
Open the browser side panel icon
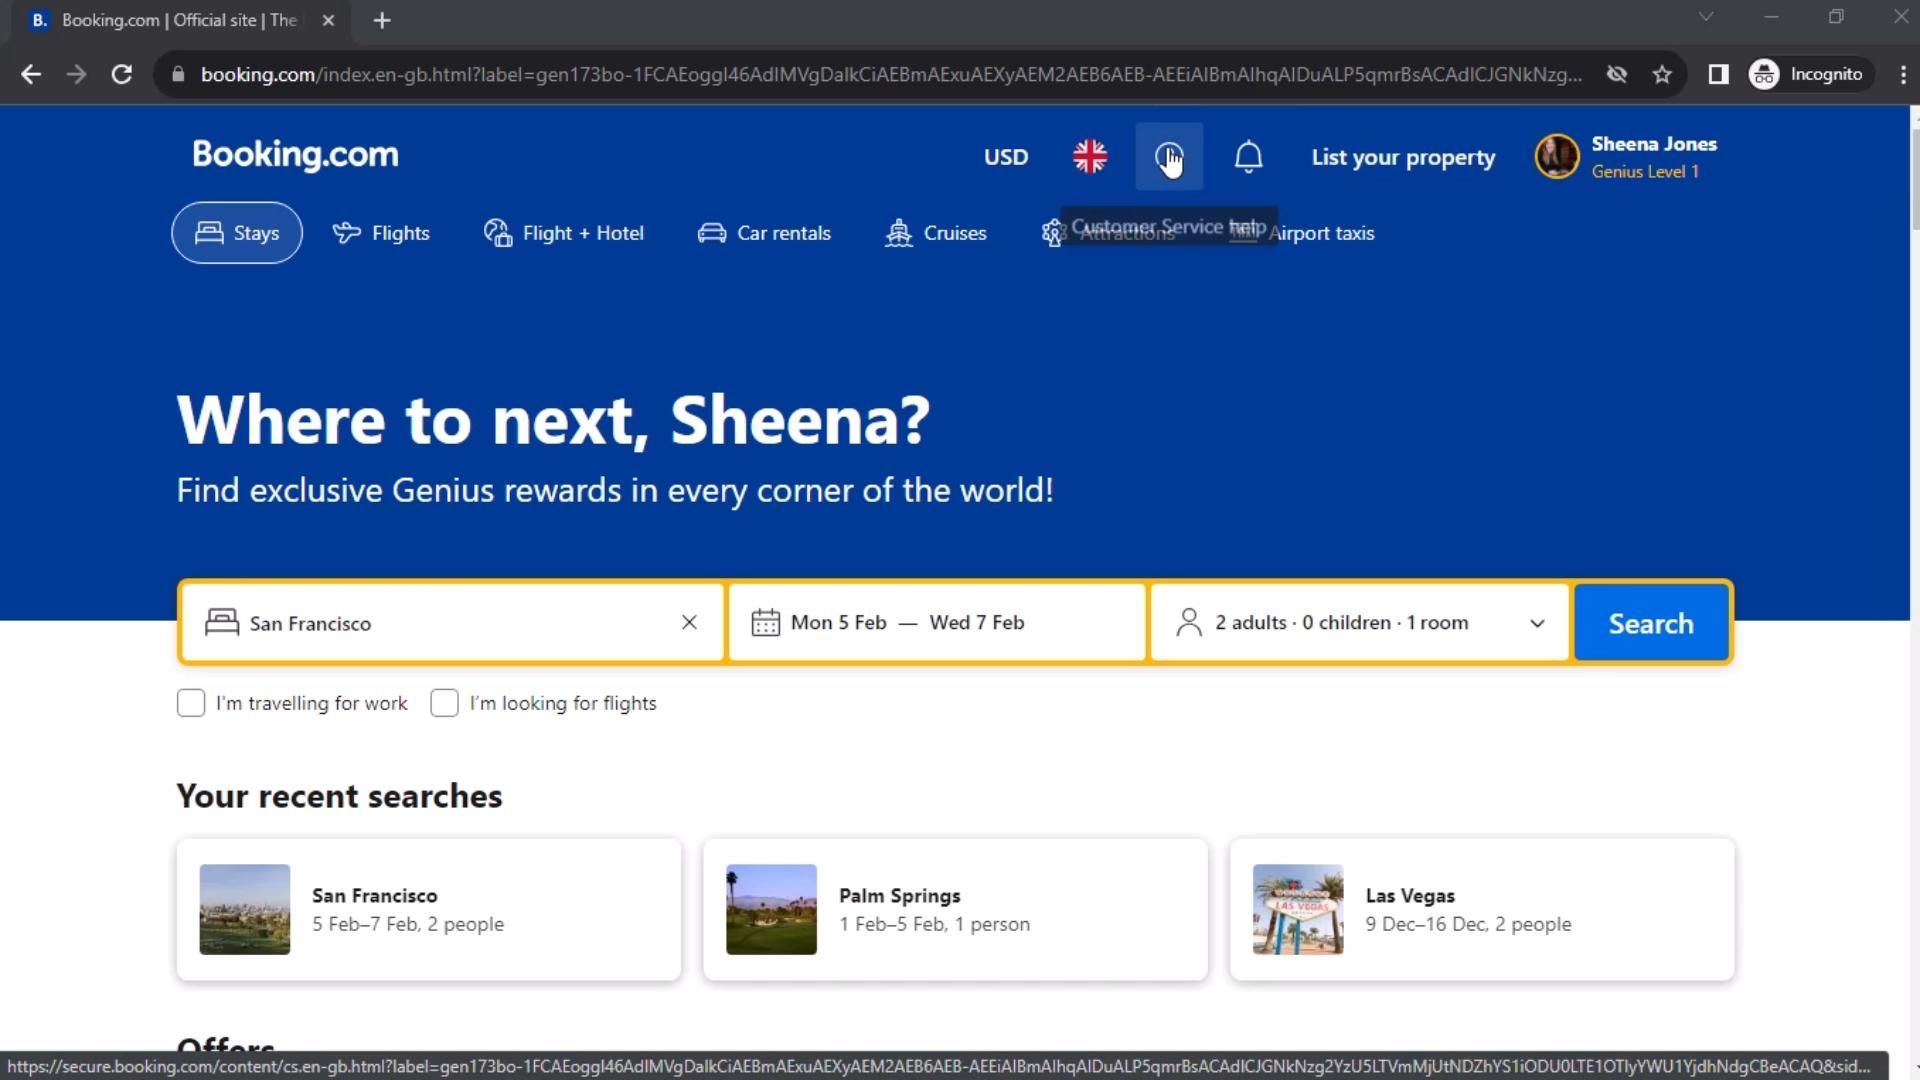(1717, 74)
